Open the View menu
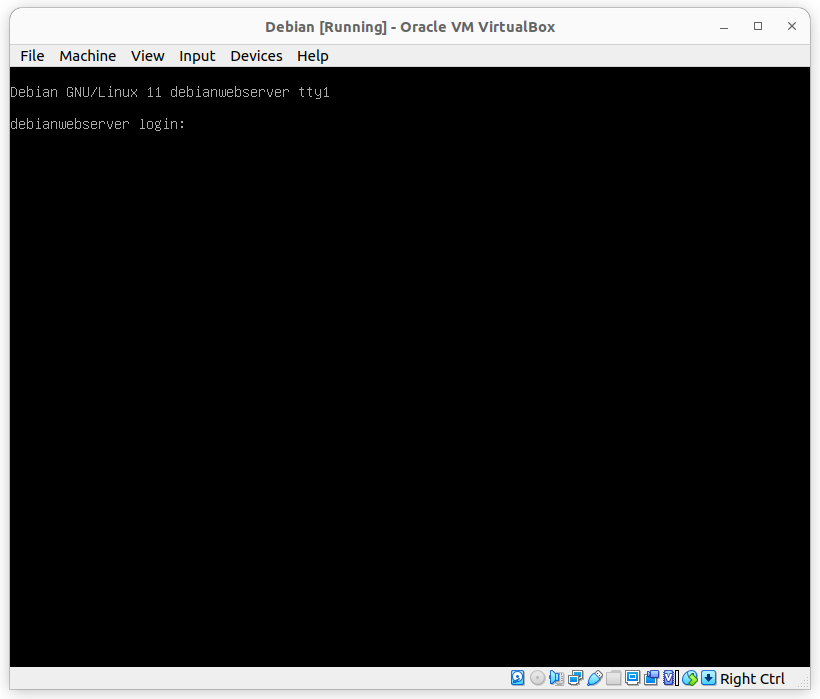 [147, 56]
